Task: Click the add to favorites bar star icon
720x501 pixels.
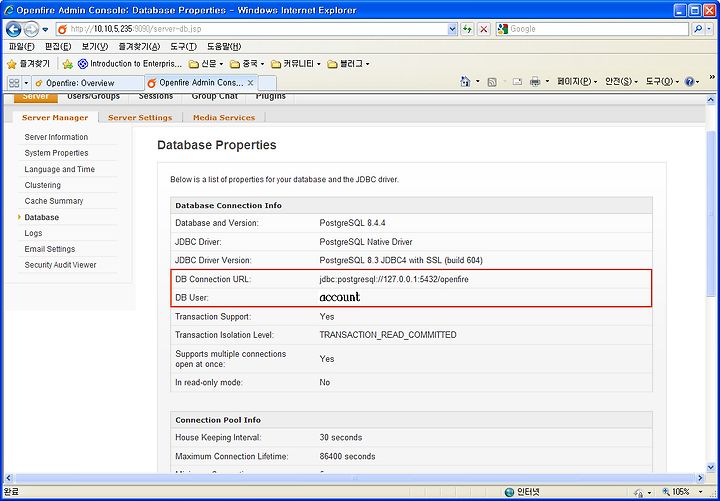Action: tap(68, 64)
